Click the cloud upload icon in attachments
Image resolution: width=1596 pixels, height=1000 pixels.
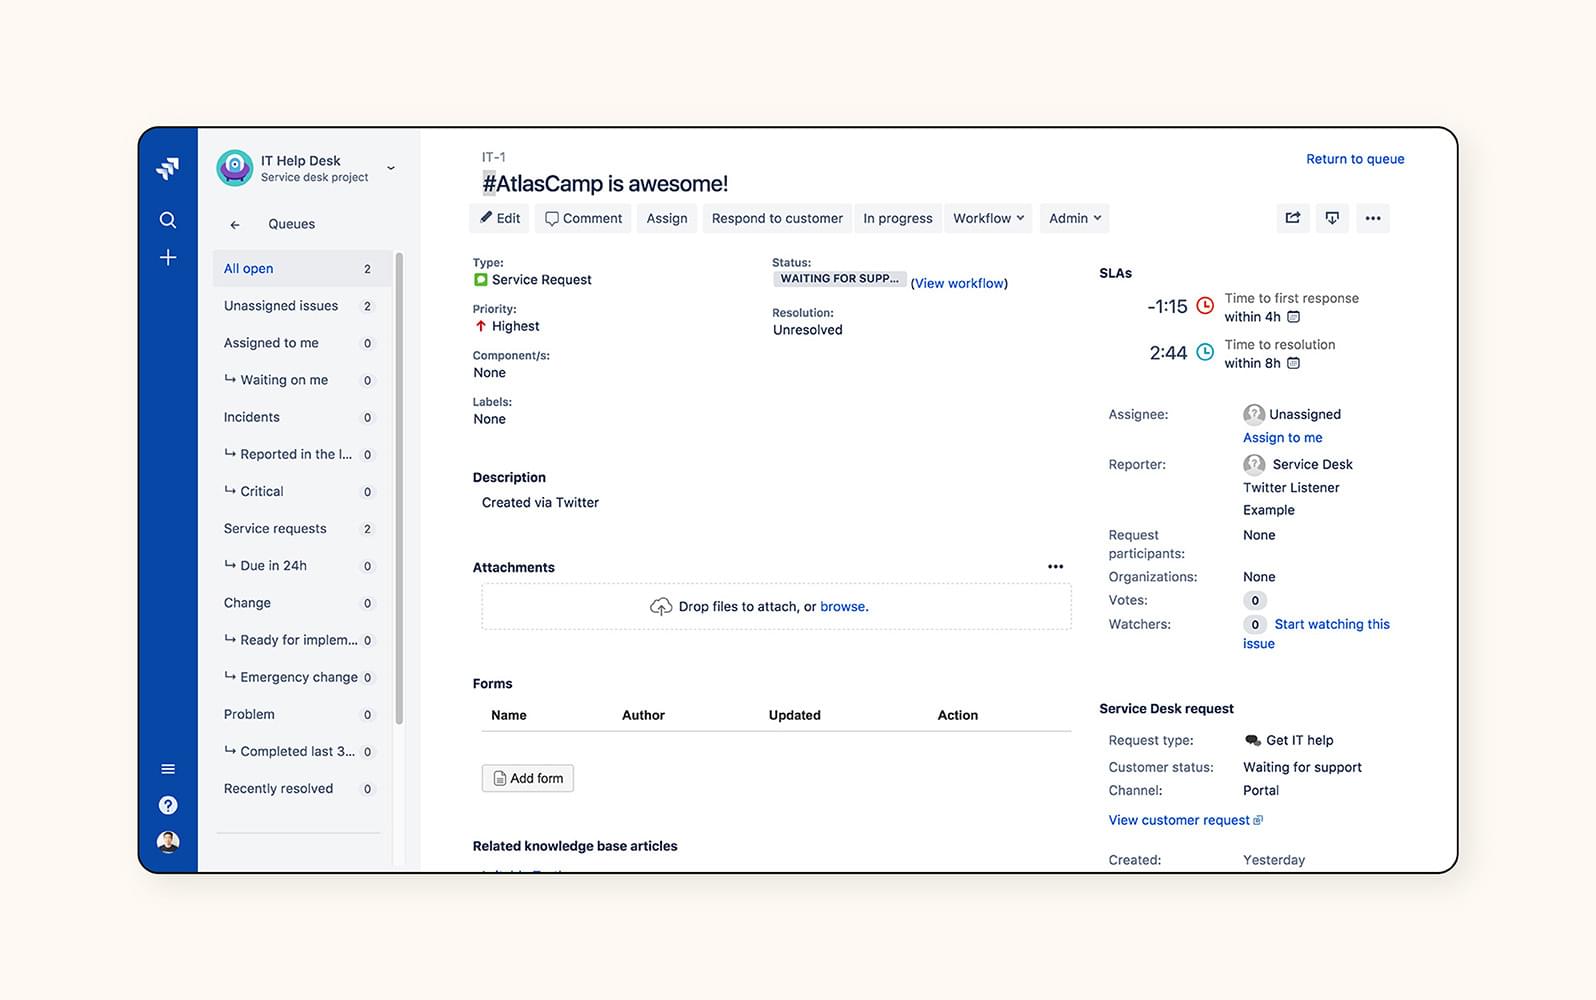661,607
